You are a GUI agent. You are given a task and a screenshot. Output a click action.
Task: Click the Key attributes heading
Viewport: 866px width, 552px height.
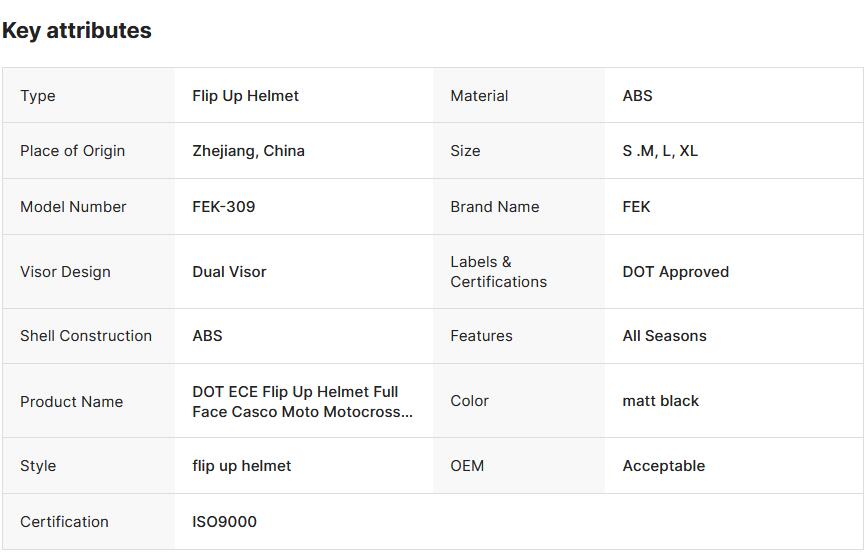pyautogui.click(x=77, y=30)
